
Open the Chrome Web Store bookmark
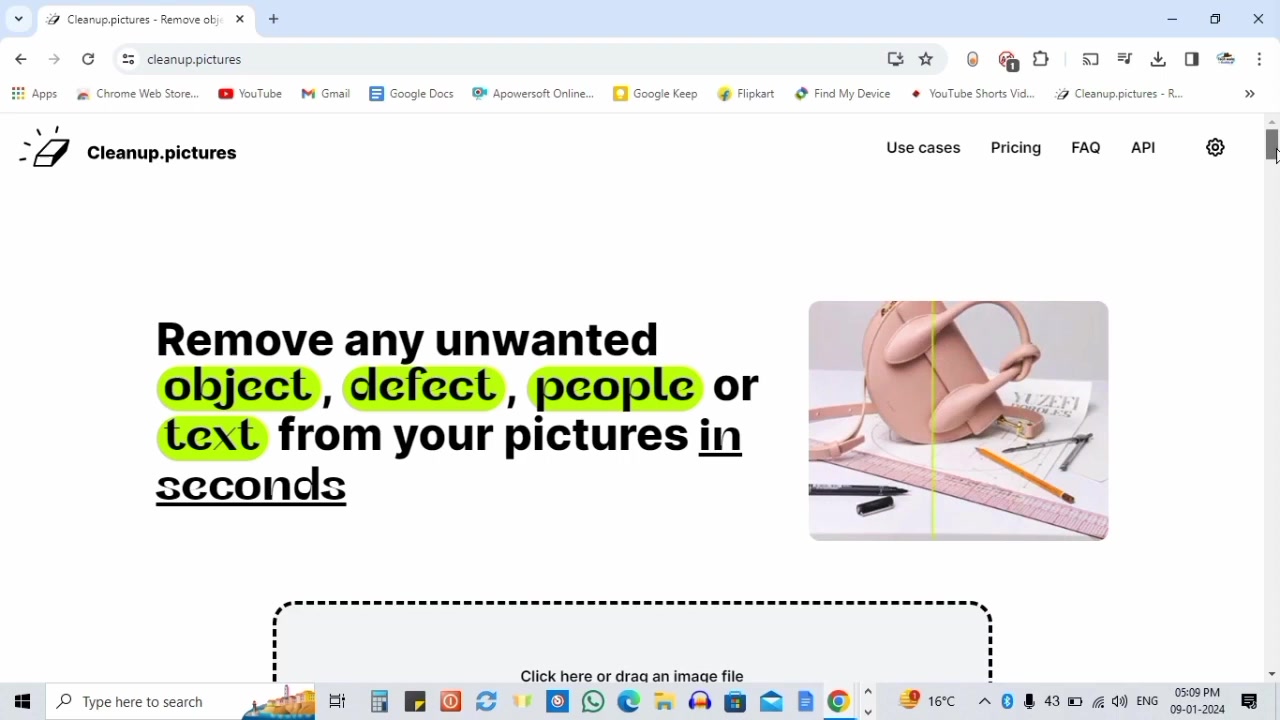[x=138, y=93]
